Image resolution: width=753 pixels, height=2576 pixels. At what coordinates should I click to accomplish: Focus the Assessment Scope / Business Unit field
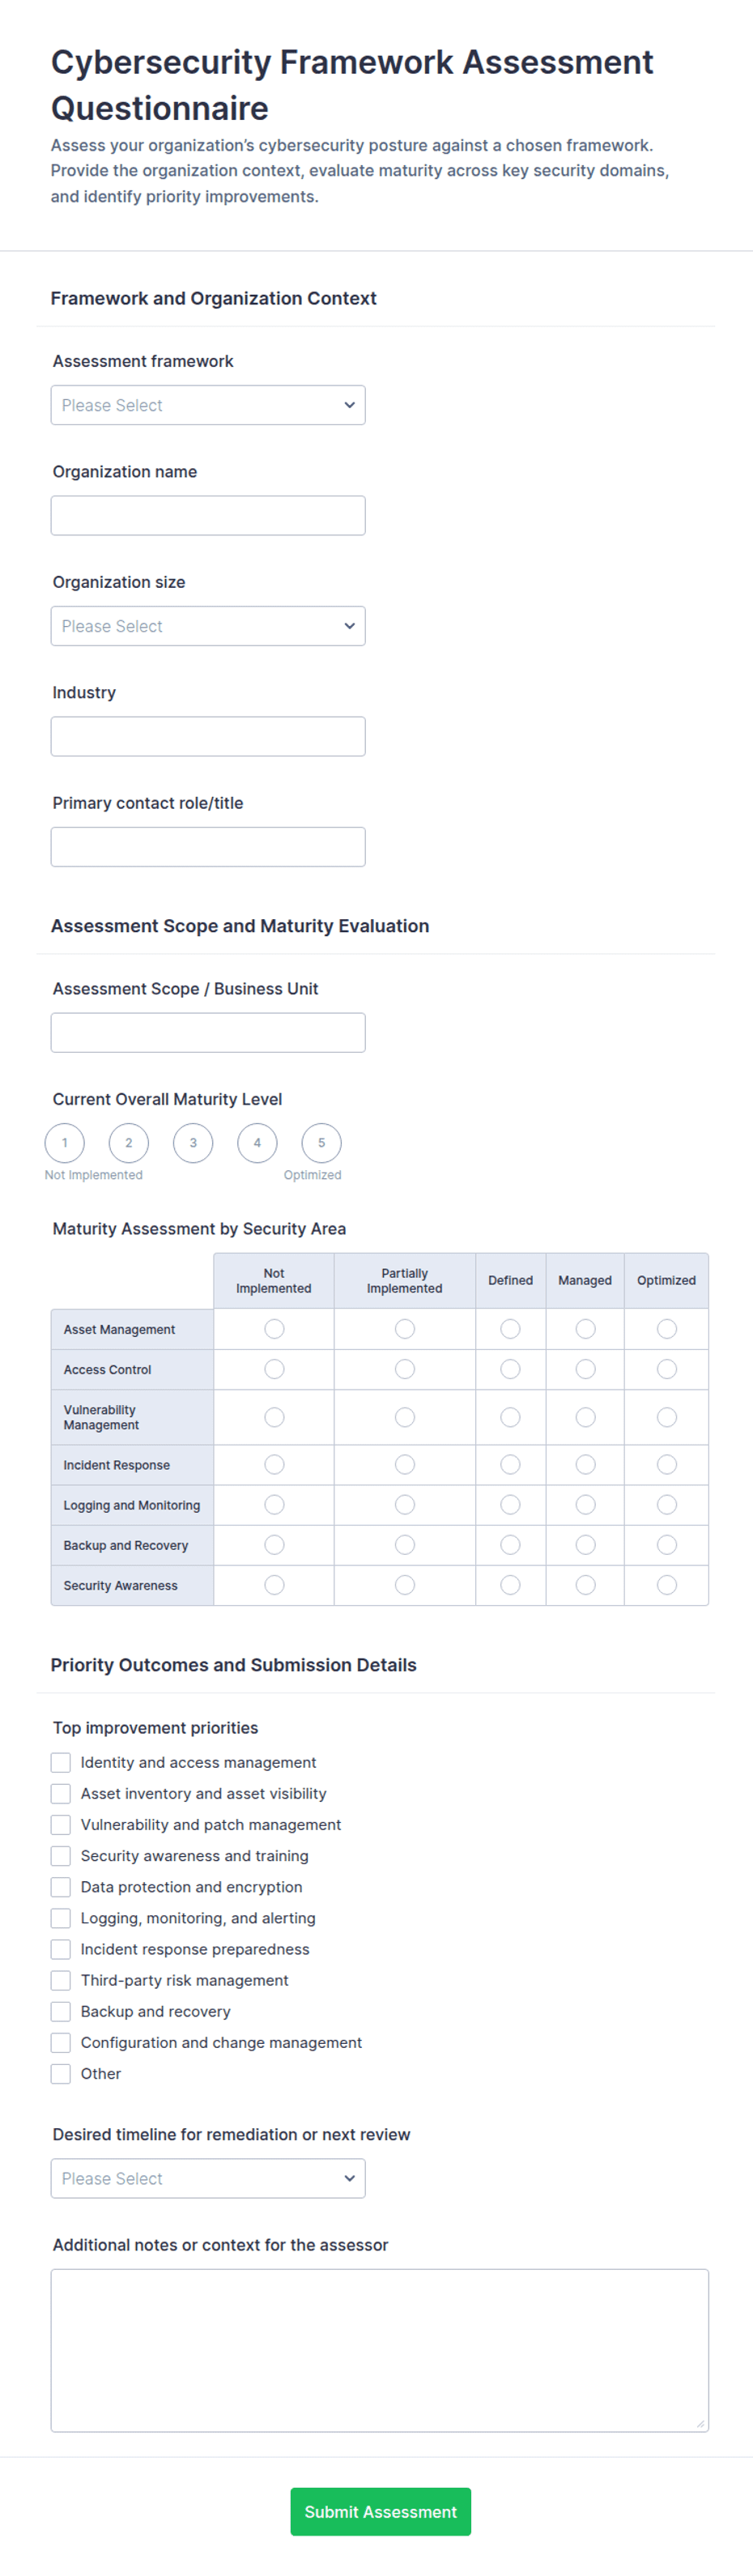point(208,1032)
